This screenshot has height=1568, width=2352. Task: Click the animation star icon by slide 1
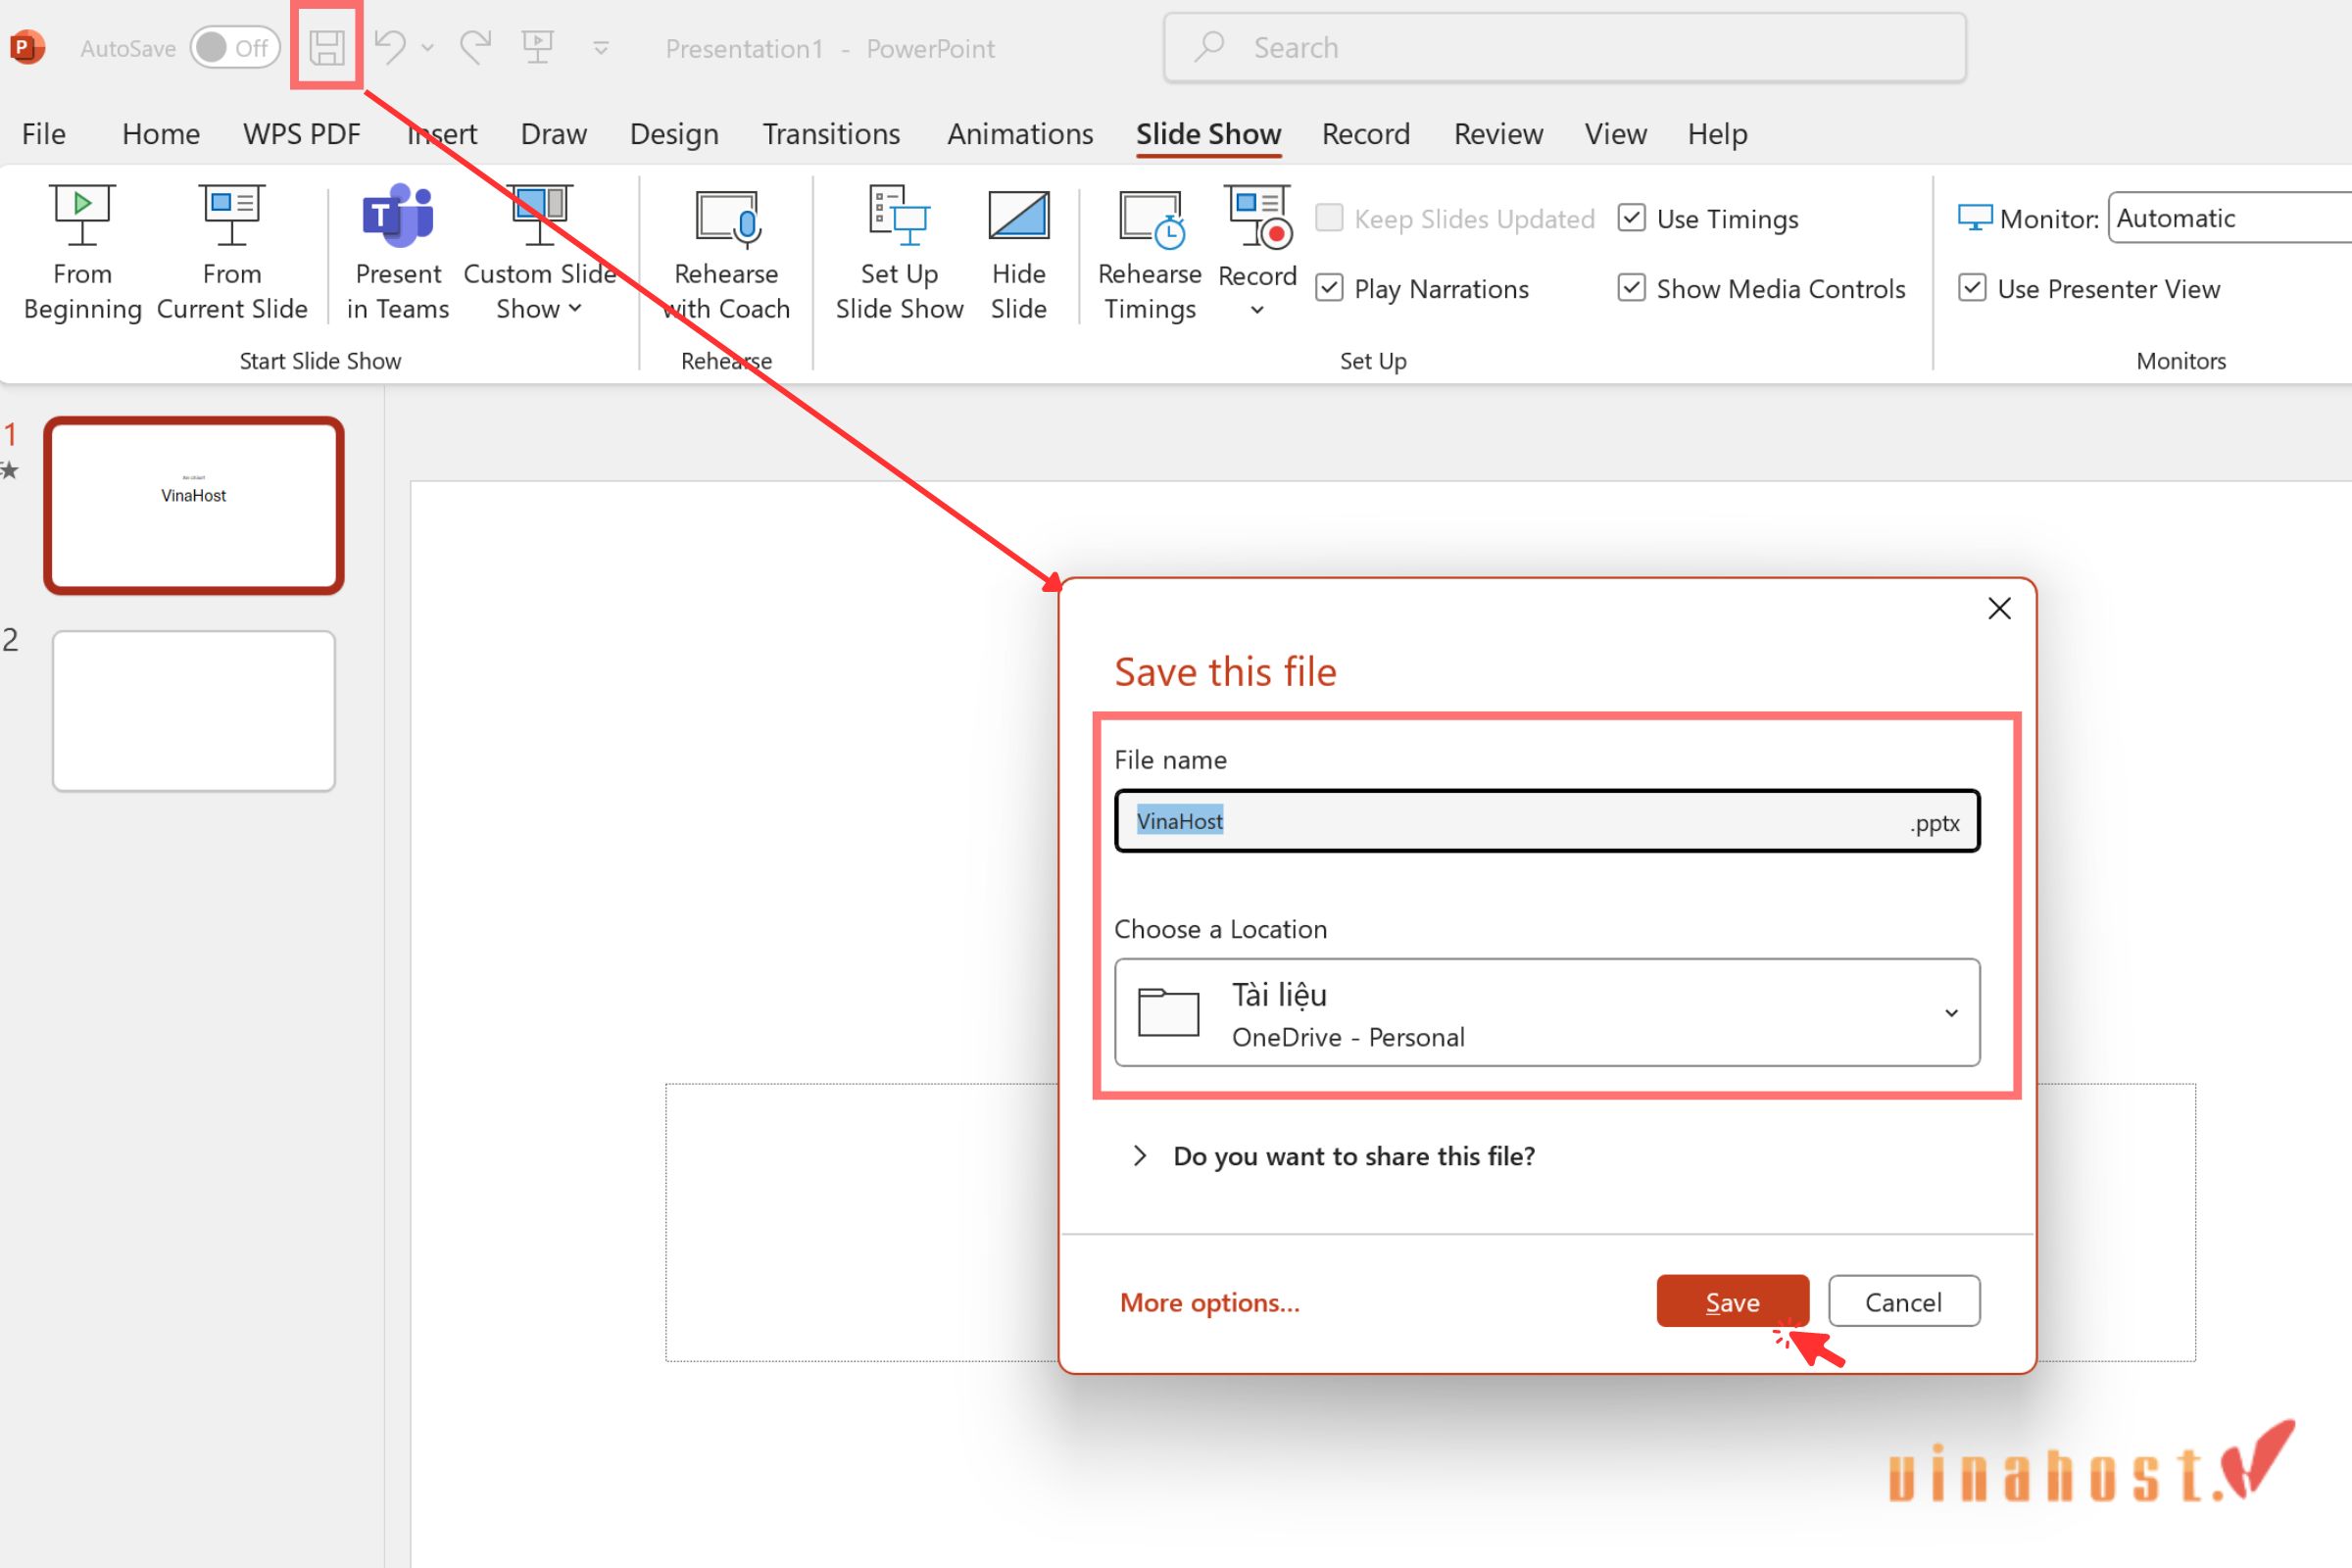pos(9,470)
